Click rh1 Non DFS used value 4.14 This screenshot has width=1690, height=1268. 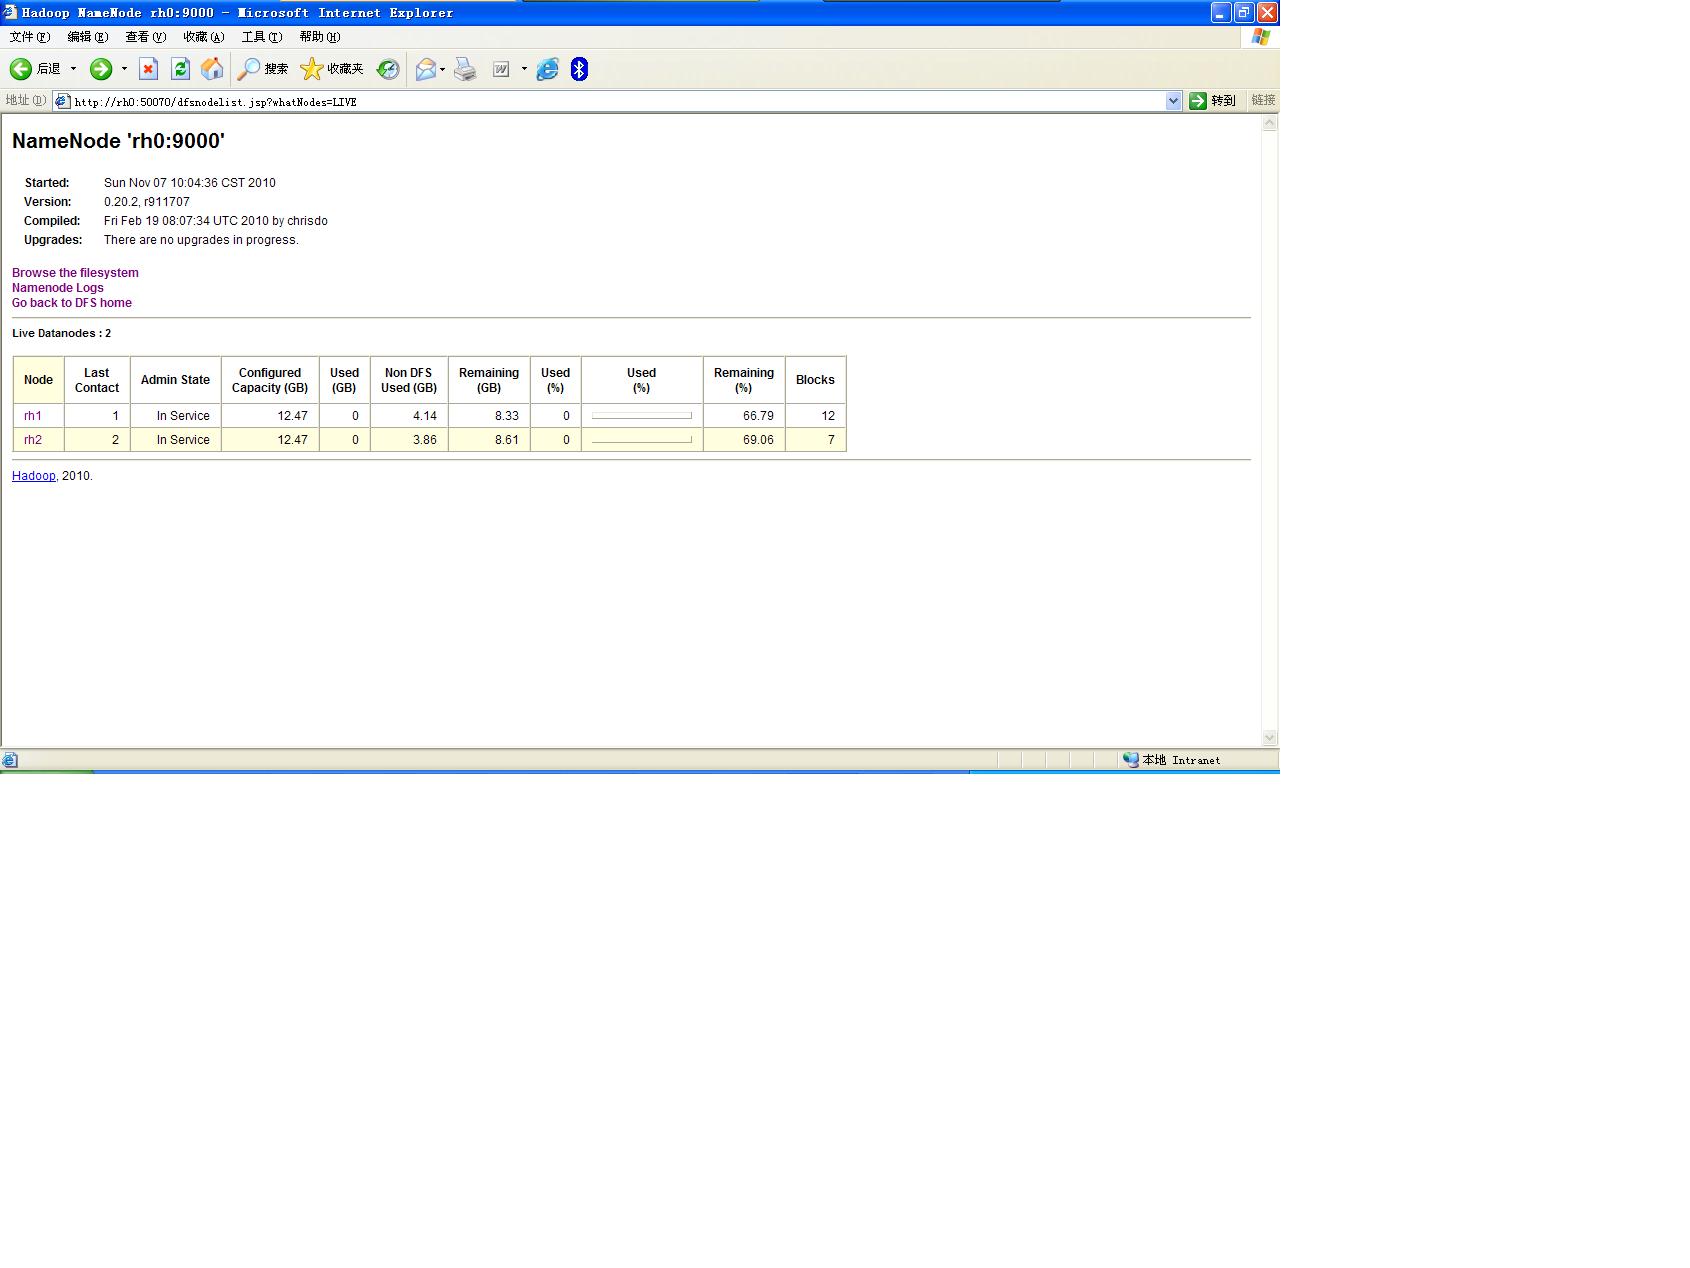(425, 416)
